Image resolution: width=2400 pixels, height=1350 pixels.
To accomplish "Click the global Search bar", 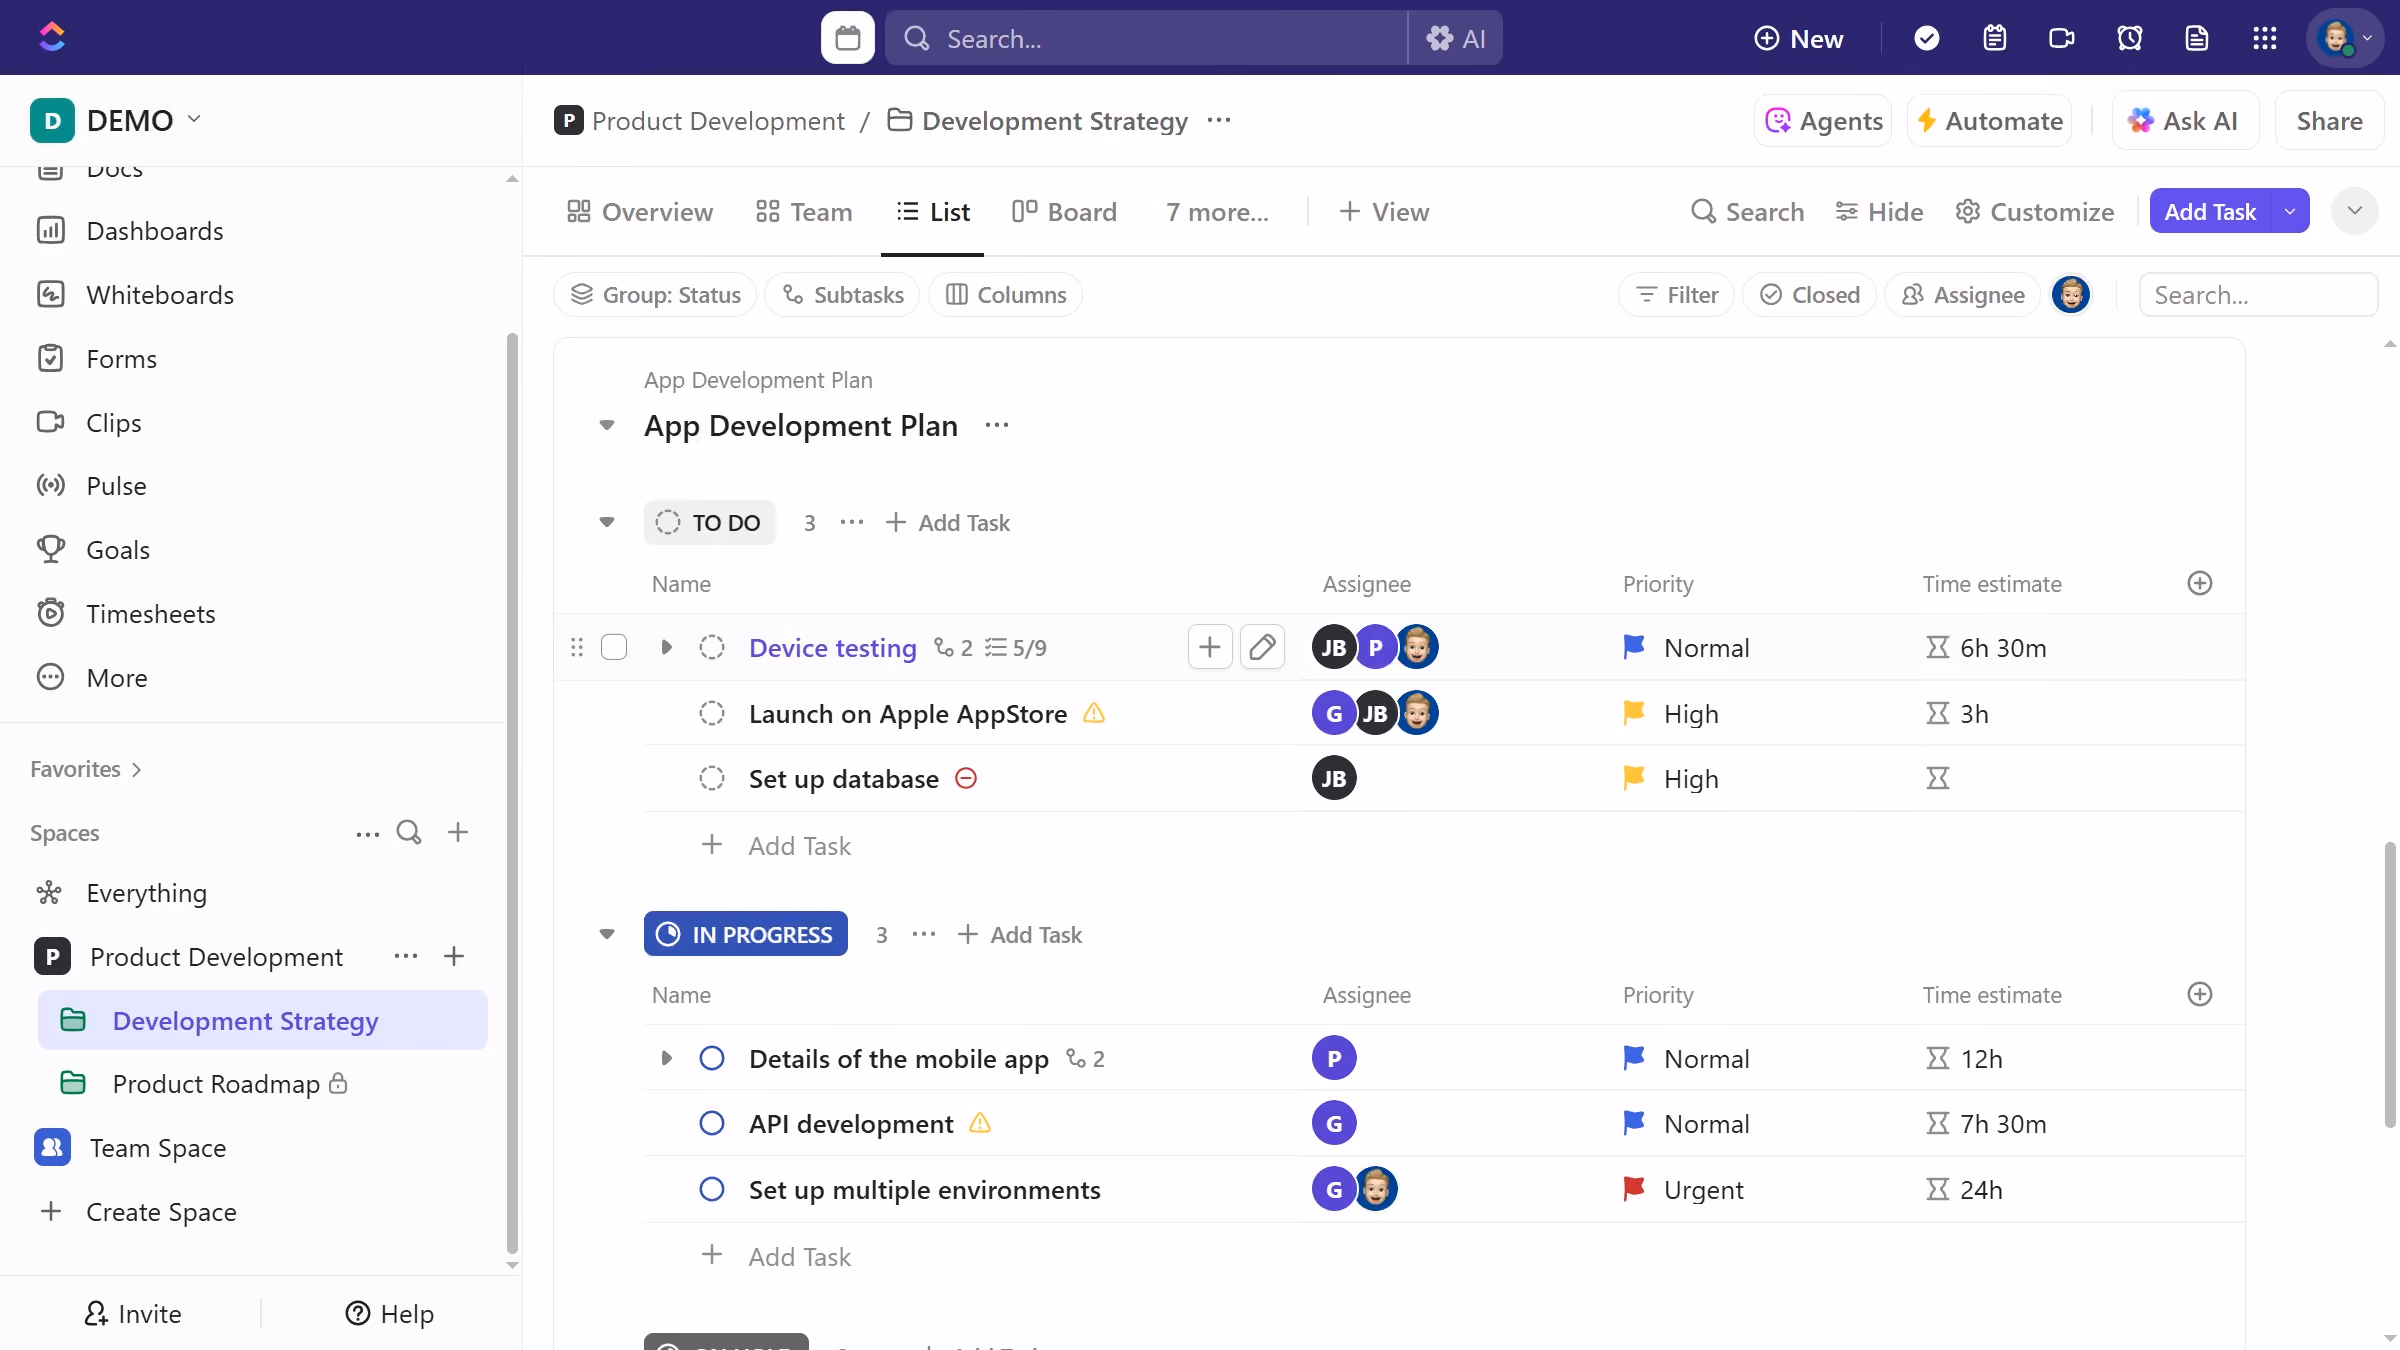I will [1146, 38].
